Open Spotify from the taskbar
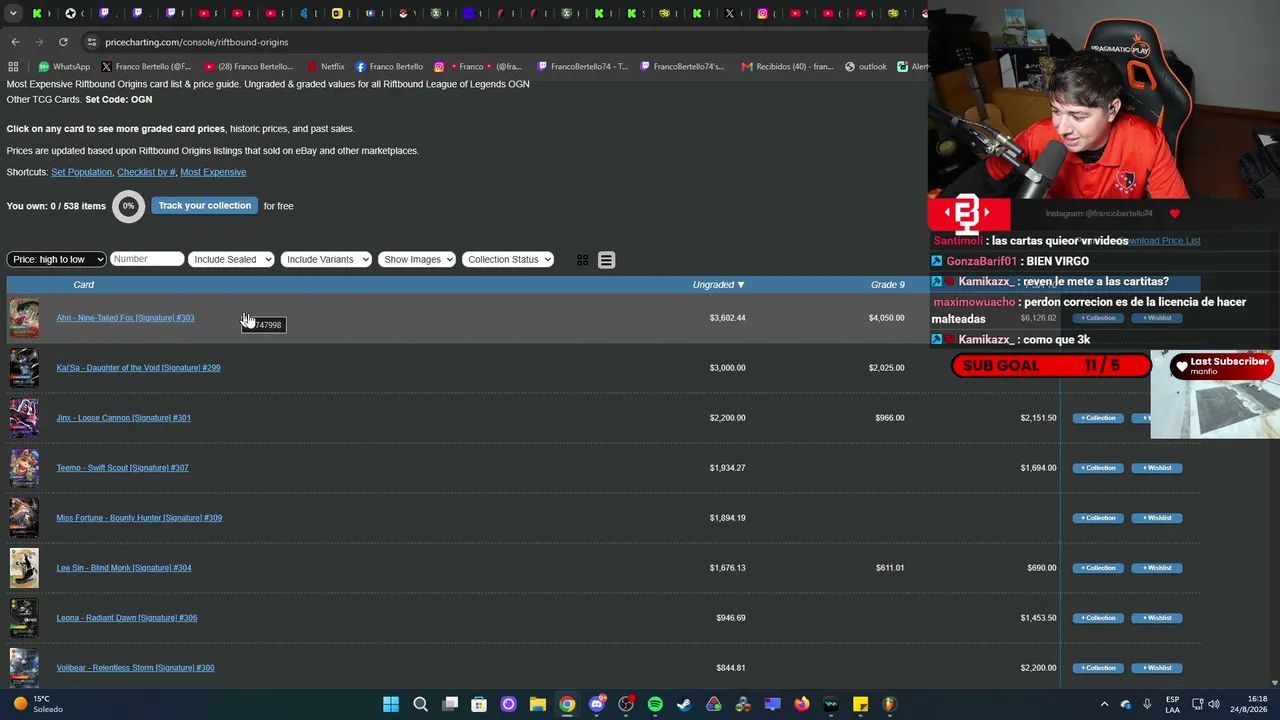The width and height of the screenshot is (1280, 720). click(655, 704)
